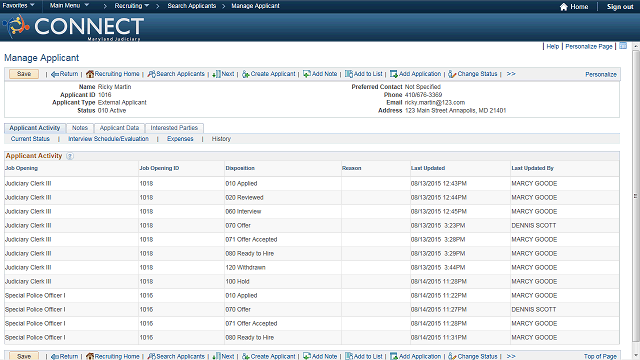
Task: Jump to Top of Page link
Action: pos(600,356)
